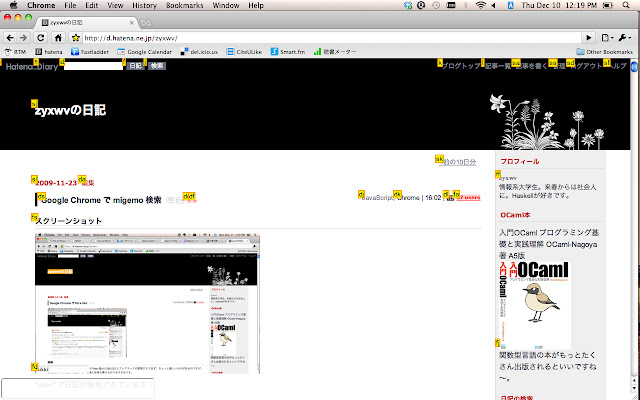
Task: Click the chrome category link
Action: [408, 198]
